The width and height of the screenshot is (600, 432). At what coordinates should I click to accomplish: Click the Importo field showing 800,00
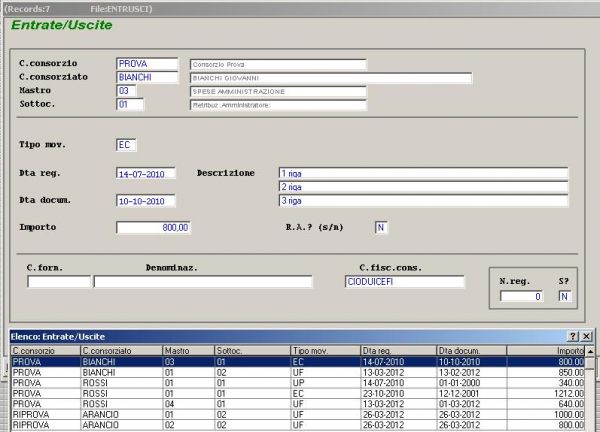pyautogui.click(x=153, y=227)
